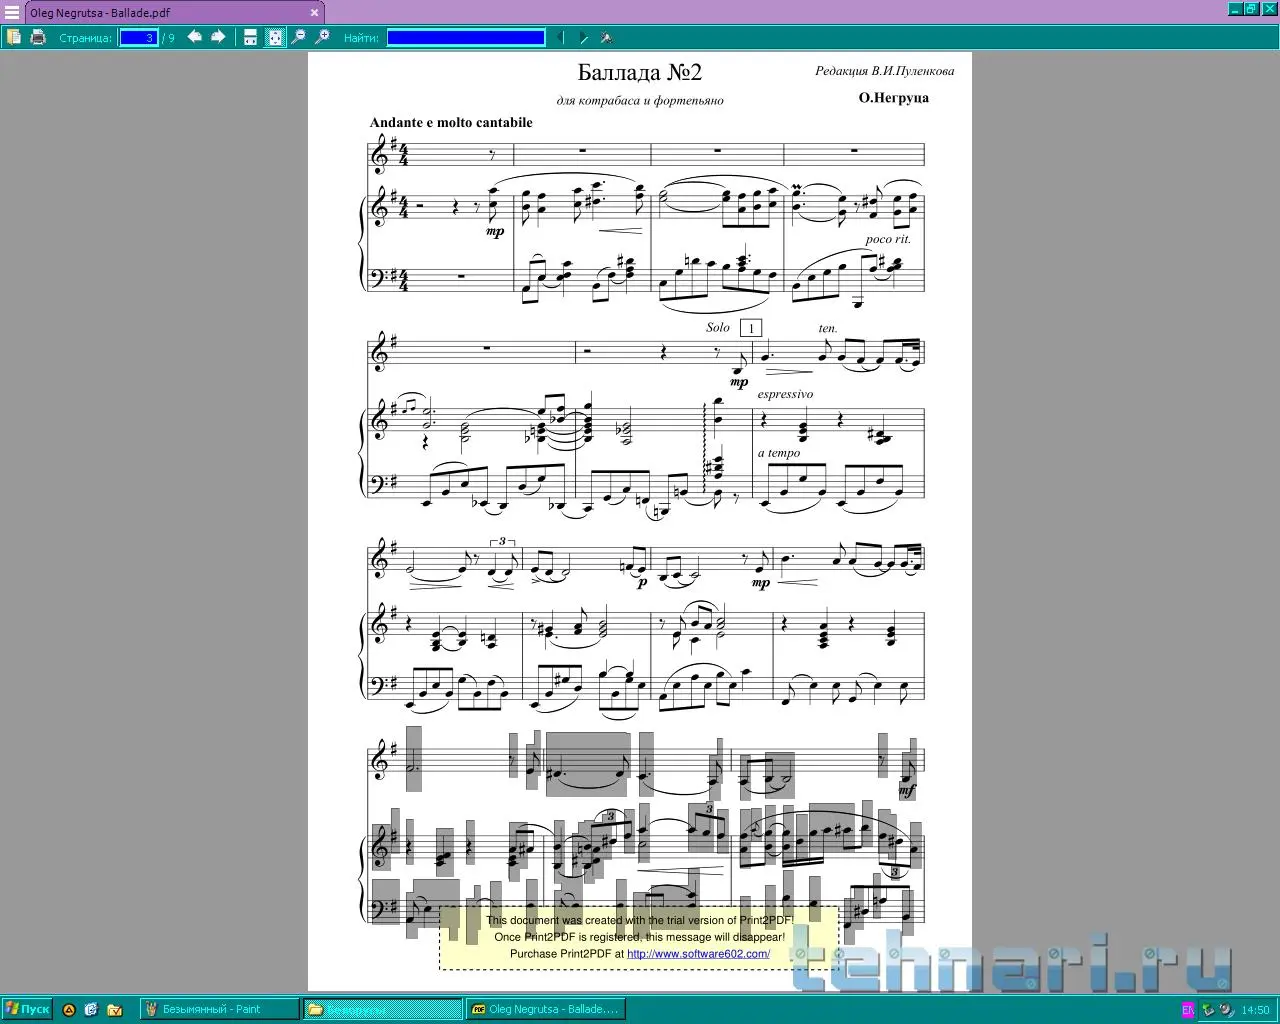Screen dimensions: 1280x1024
Task: Switch to fit-width page view
Action: click(x=250, y=37)
